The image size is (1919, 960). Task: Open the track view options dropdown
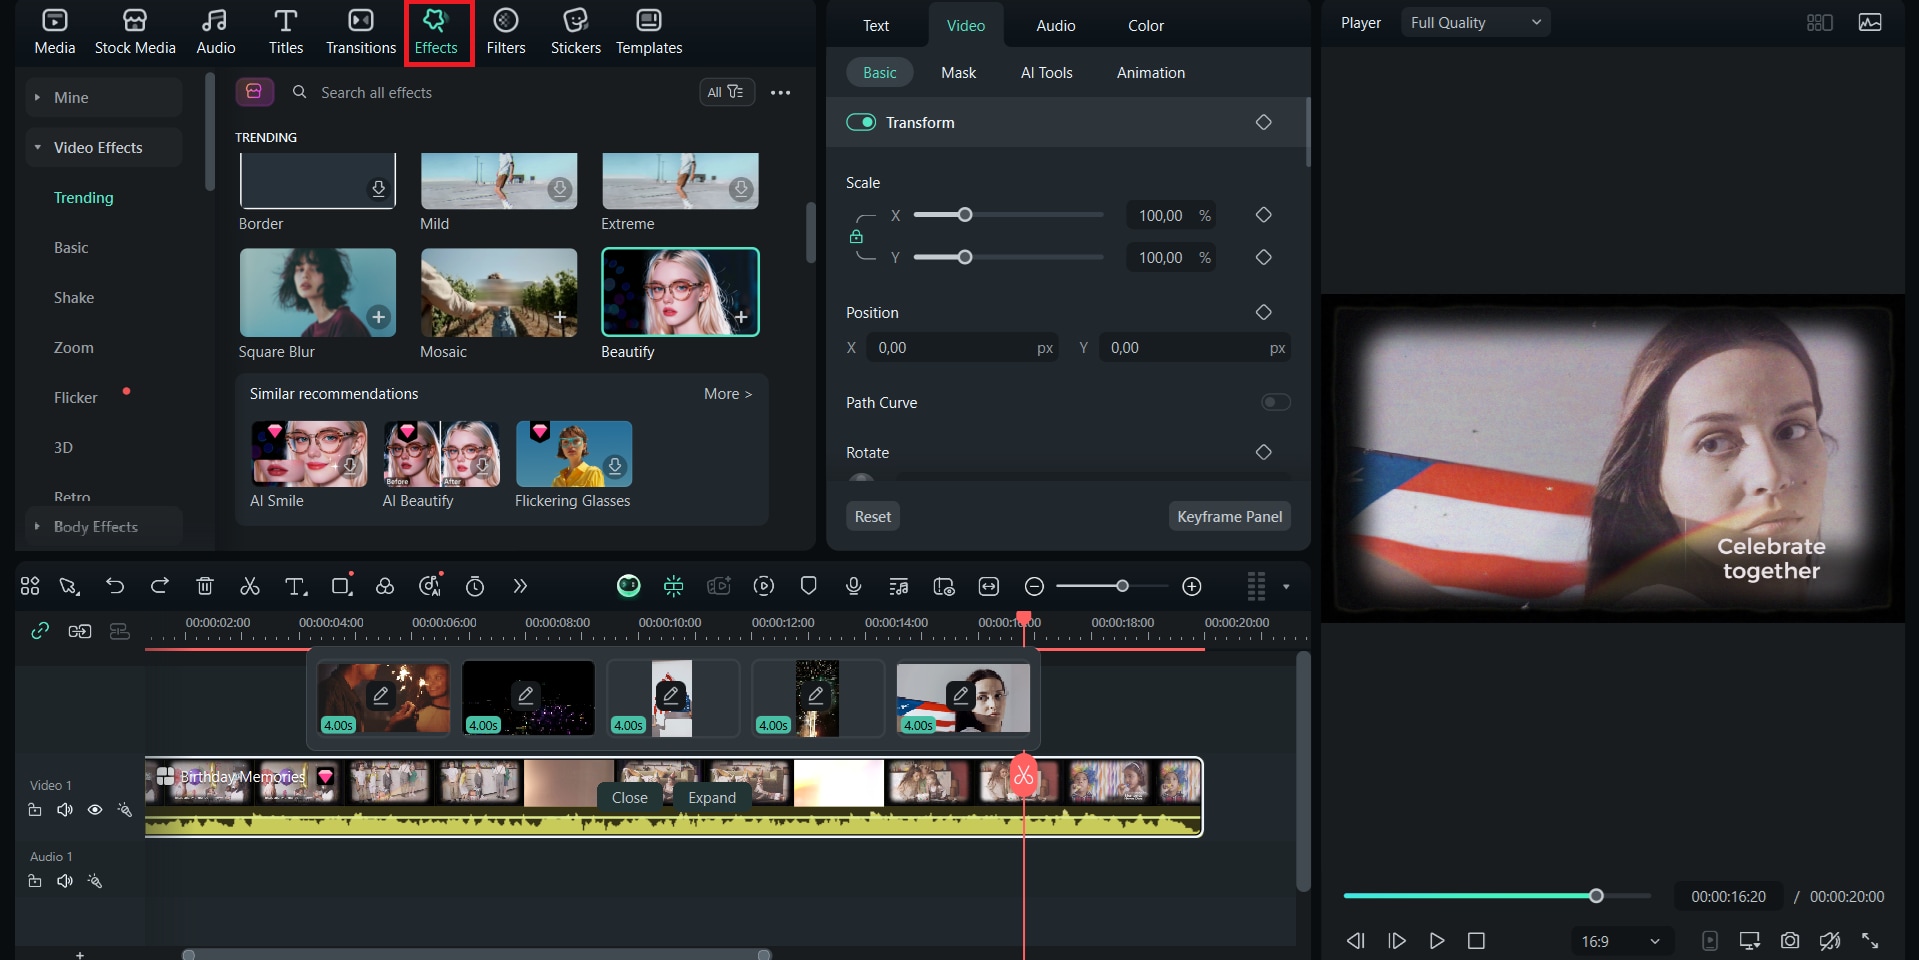(x=1286, y=587)
